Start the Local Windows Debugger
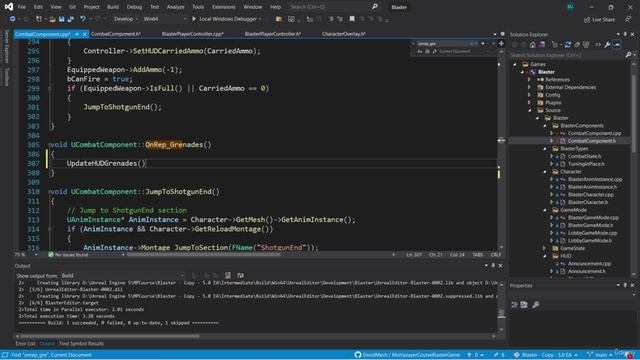The image size is (640, 360). tap(226, 19)
